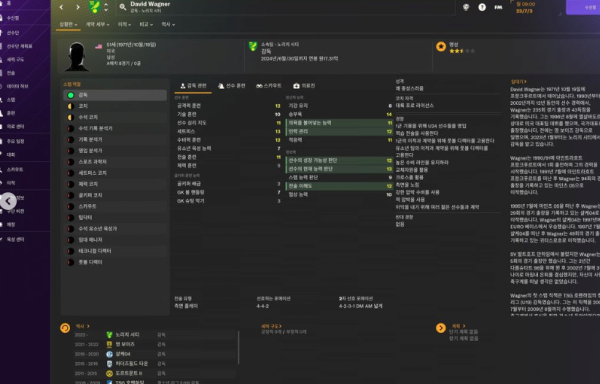The height and width of the screenshot is (384, 600).
Task: Open the FM menu icon
Action: point(498,7)
